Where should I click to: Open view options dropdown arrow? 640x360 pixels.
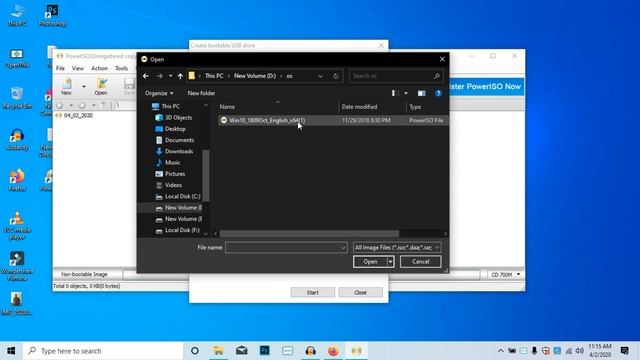[x=406, y=93]
